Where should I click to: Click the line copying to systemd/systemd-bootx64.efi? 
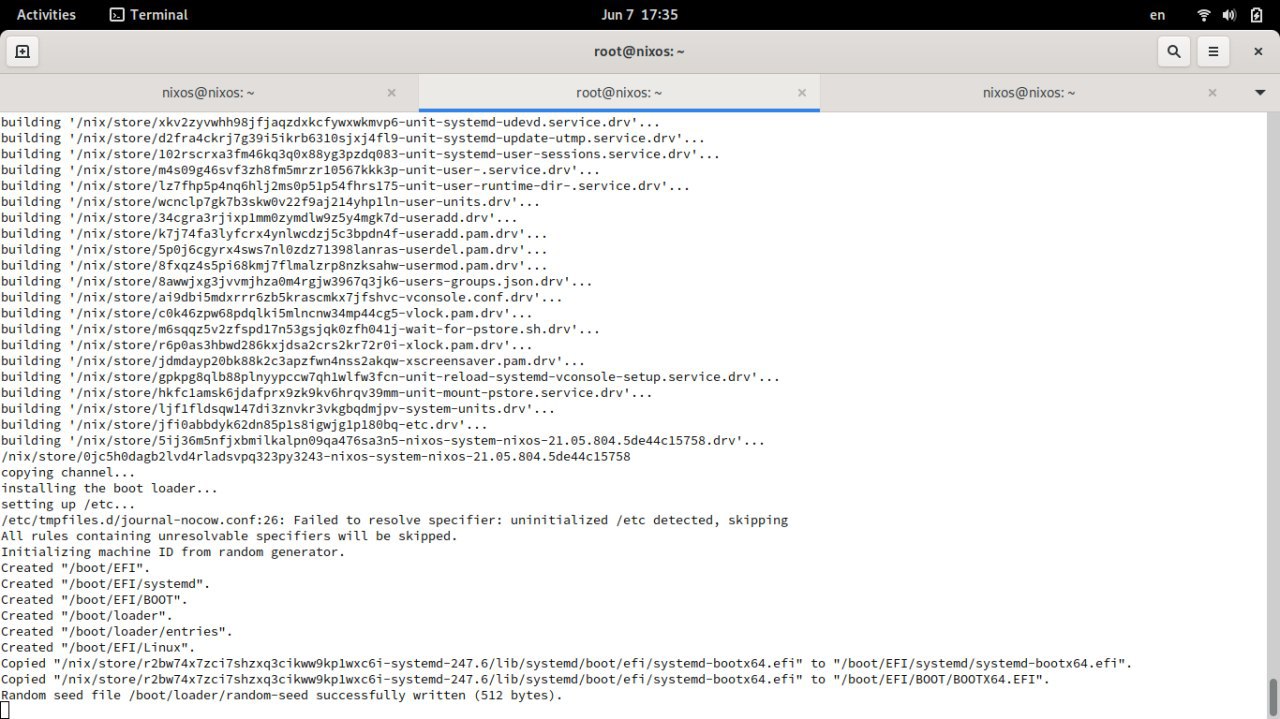pos(566,663)
